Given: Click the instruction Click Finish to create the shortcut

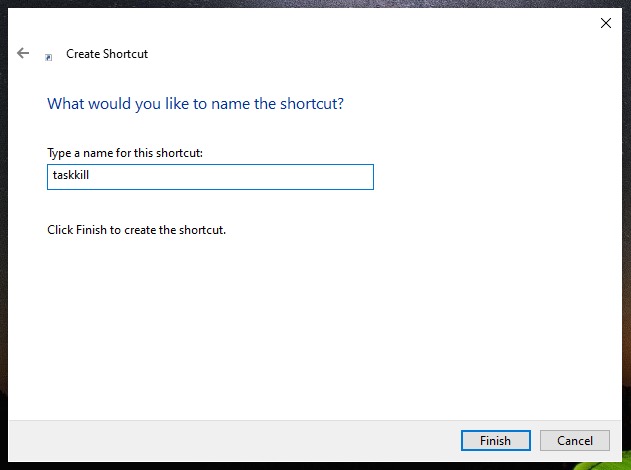Looking at the screenshot, I should 136,230.
